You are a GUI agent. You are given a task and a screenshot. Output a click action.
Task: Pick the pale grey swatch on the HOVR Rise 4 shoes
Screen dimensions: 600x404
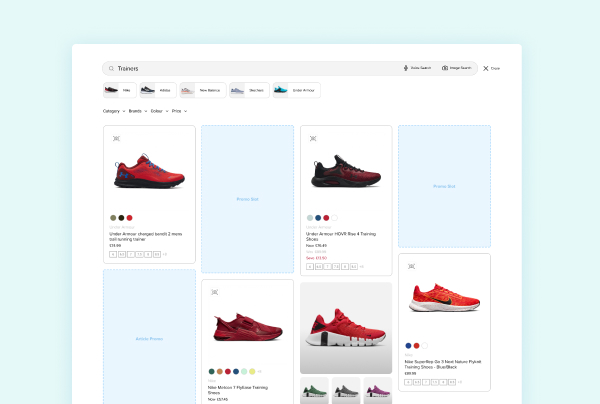[x=310, y=218]
